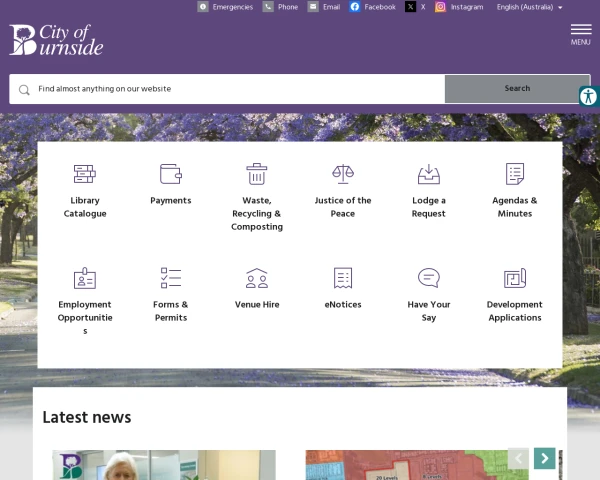Open the Agendas & Minutes label
Image resolution: width=600 pixels, height=480 pixels.
pyautogui.click(x=515, y=207)
